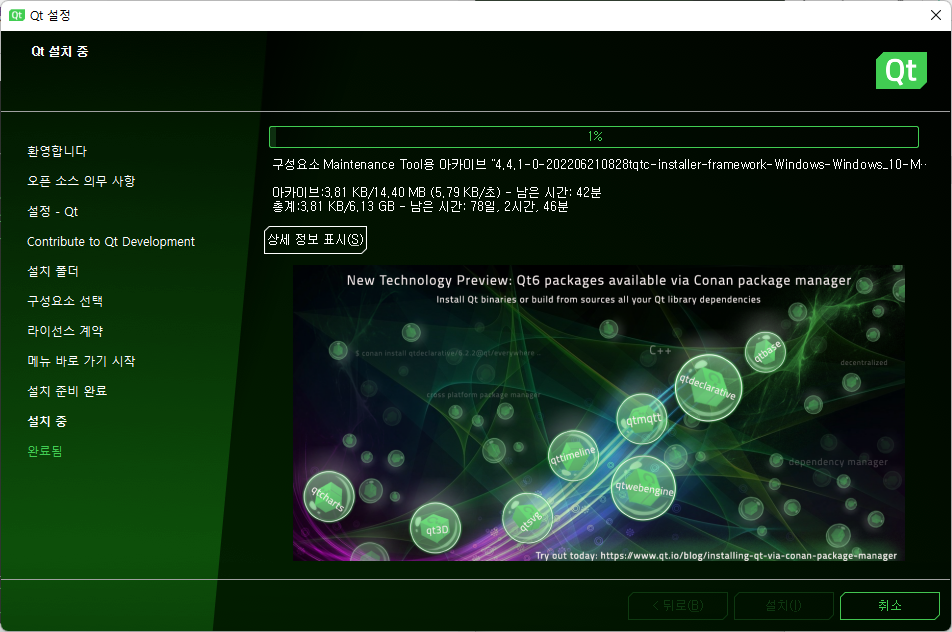Select 메뉴 바로 가기 시작 step

tap(81, 361)
